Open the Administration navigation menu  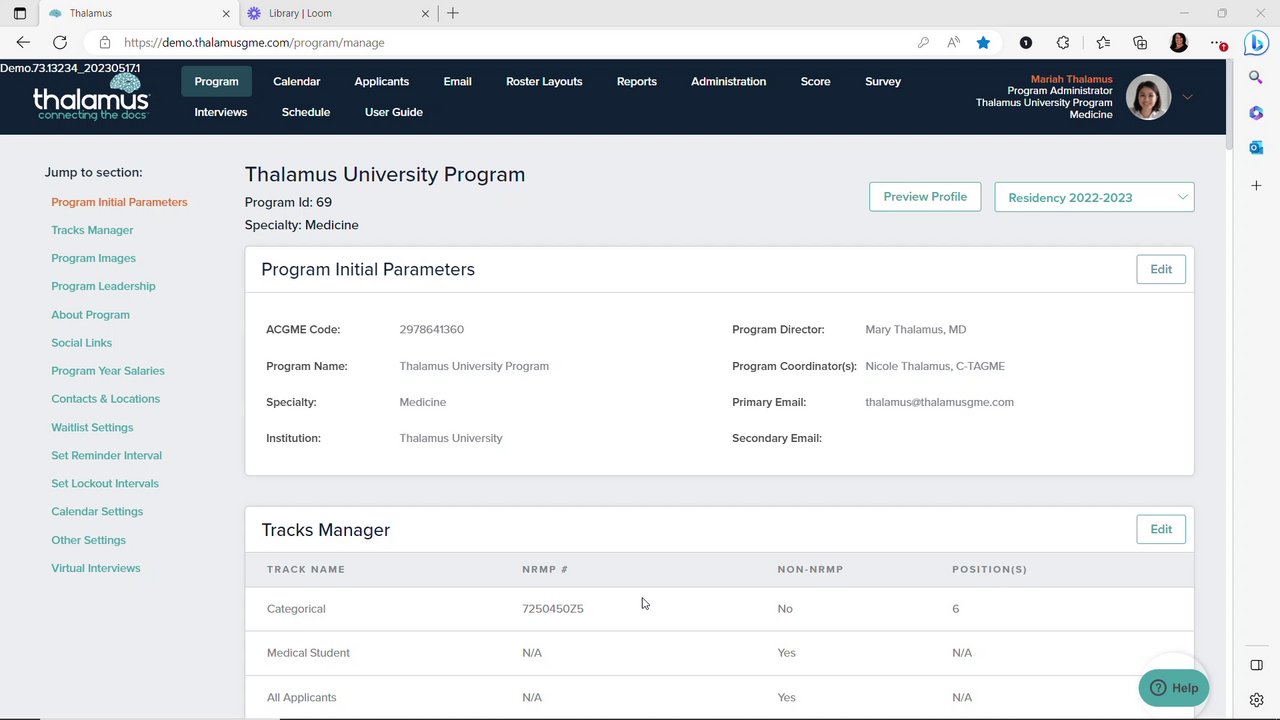[x=728, y=82]
